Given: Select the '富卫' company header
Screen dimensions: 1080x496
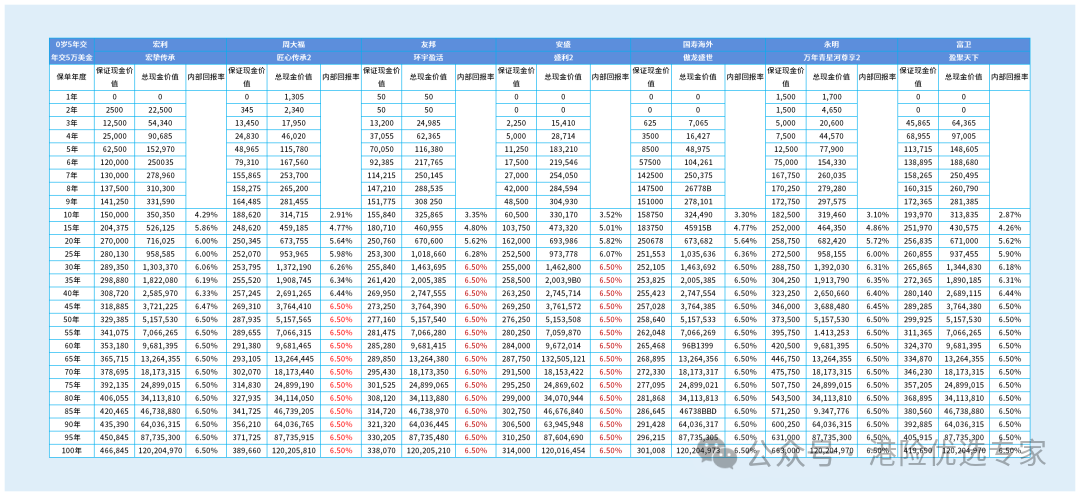Looking at the screenshot, I should (964, 43).
